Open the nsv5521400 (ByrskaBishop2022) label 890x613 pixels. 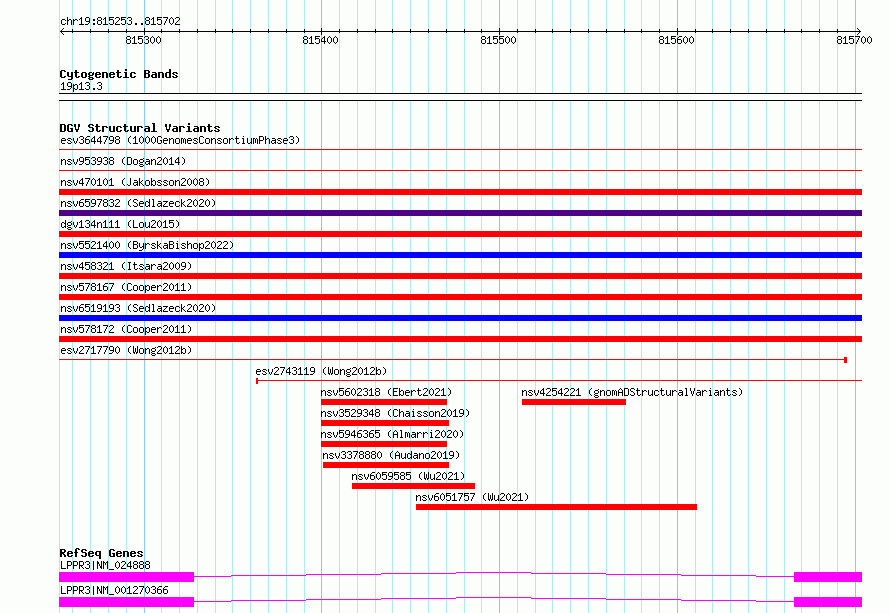coord(147,245)
